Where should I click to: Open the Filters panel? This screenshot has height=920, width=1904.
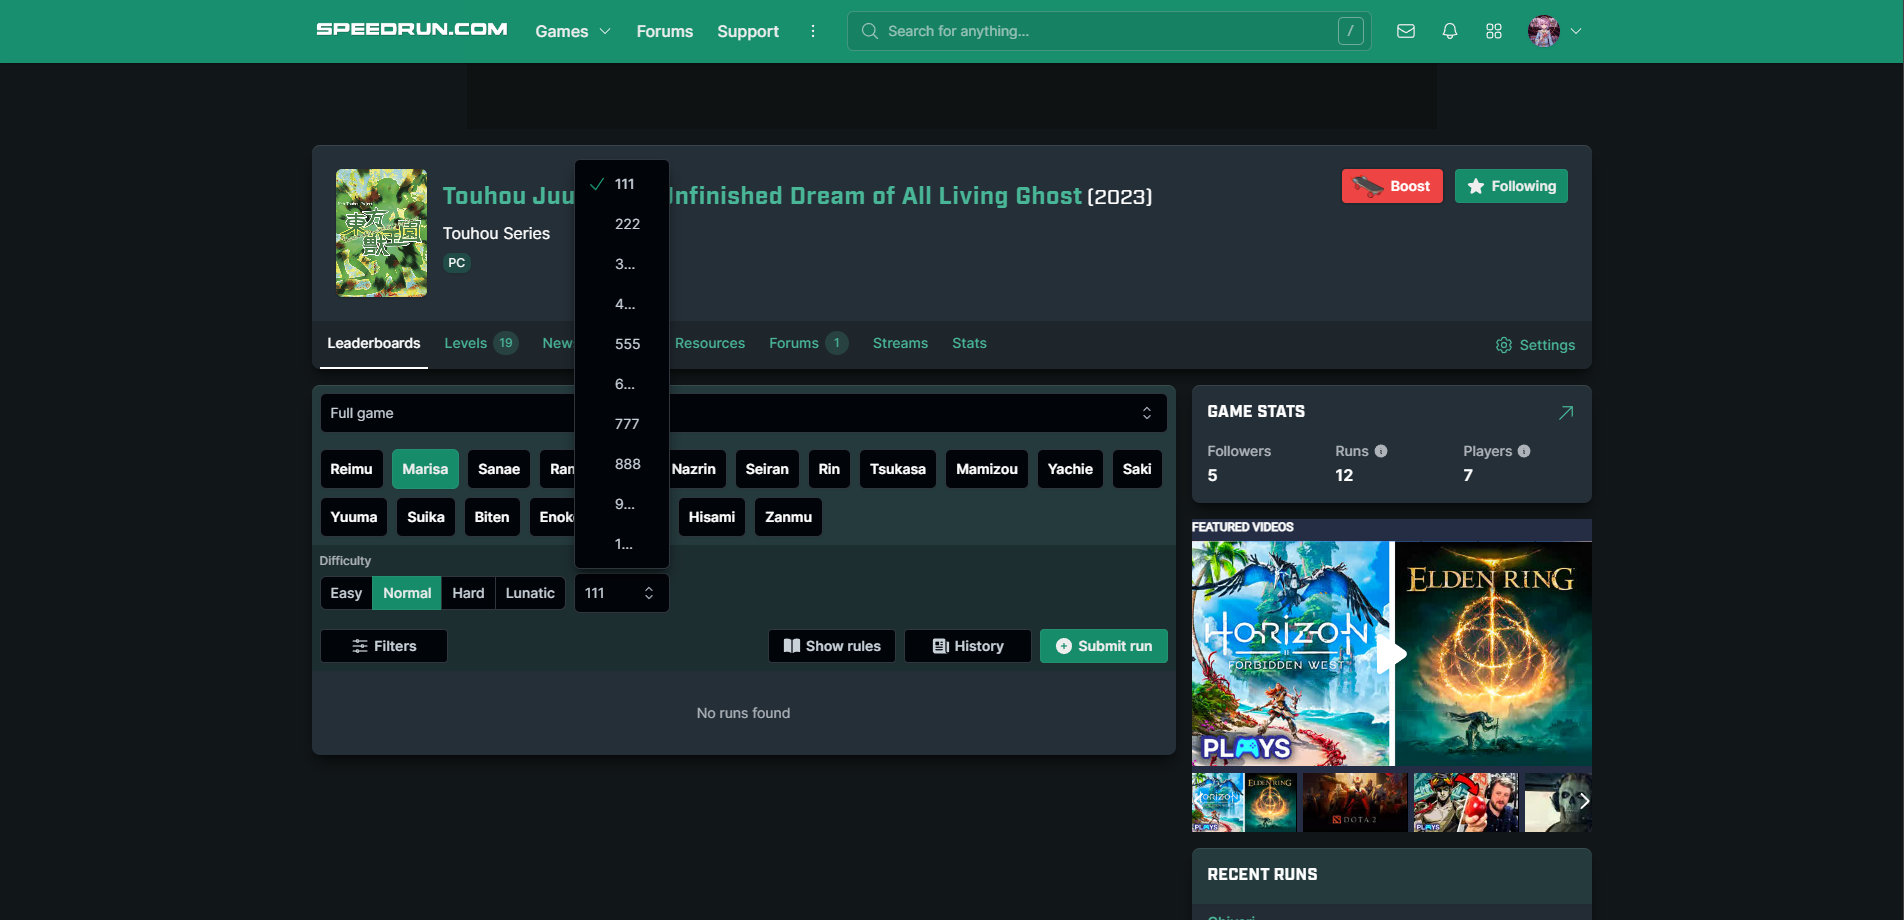(x=384, y=646)
